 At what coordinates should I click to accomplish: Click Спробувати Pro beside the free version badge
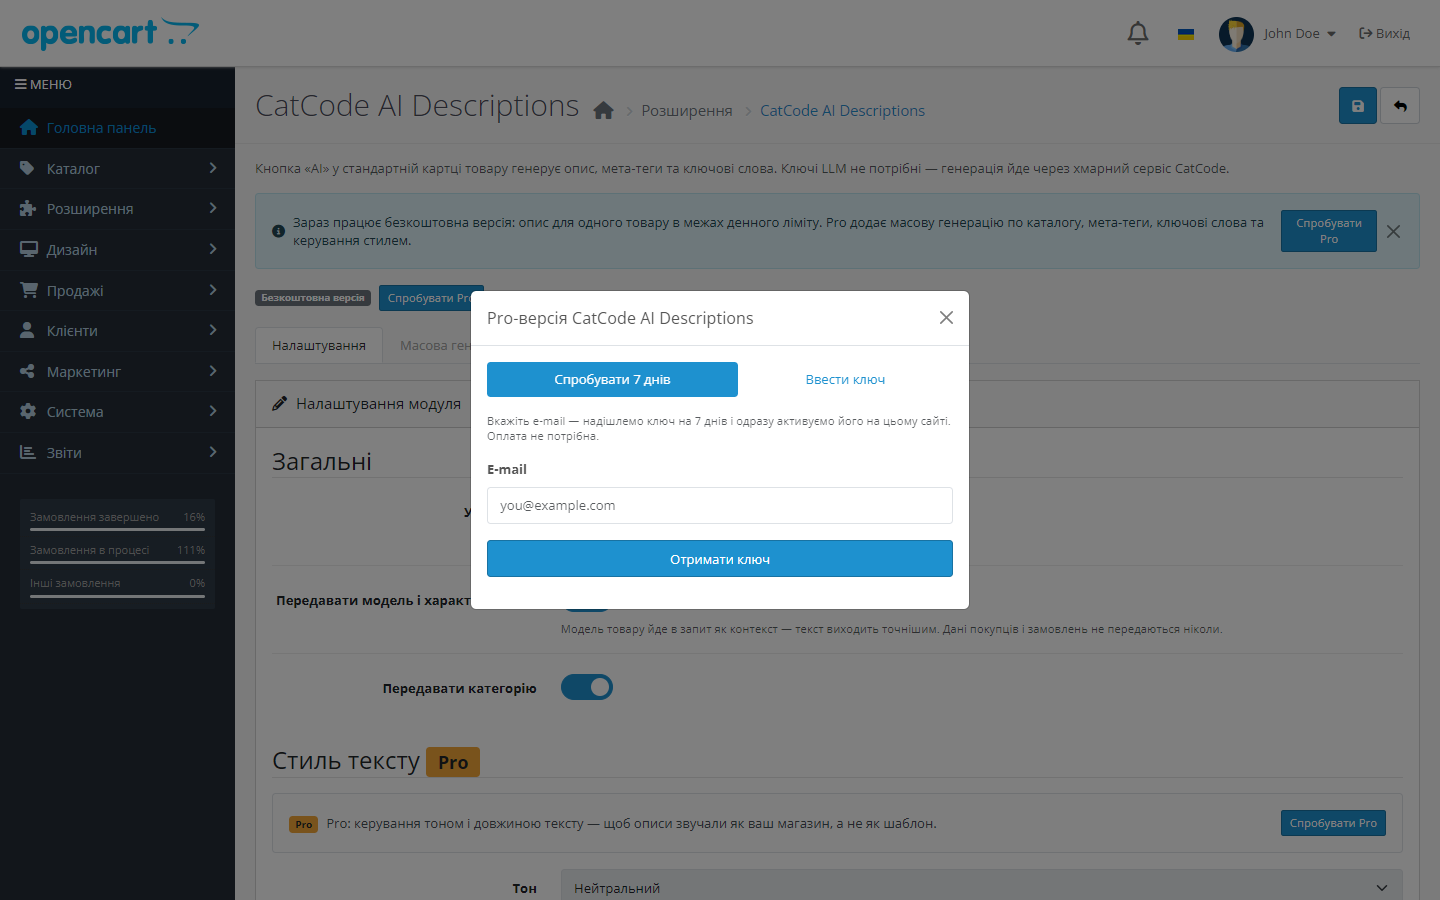pos(430,298)
